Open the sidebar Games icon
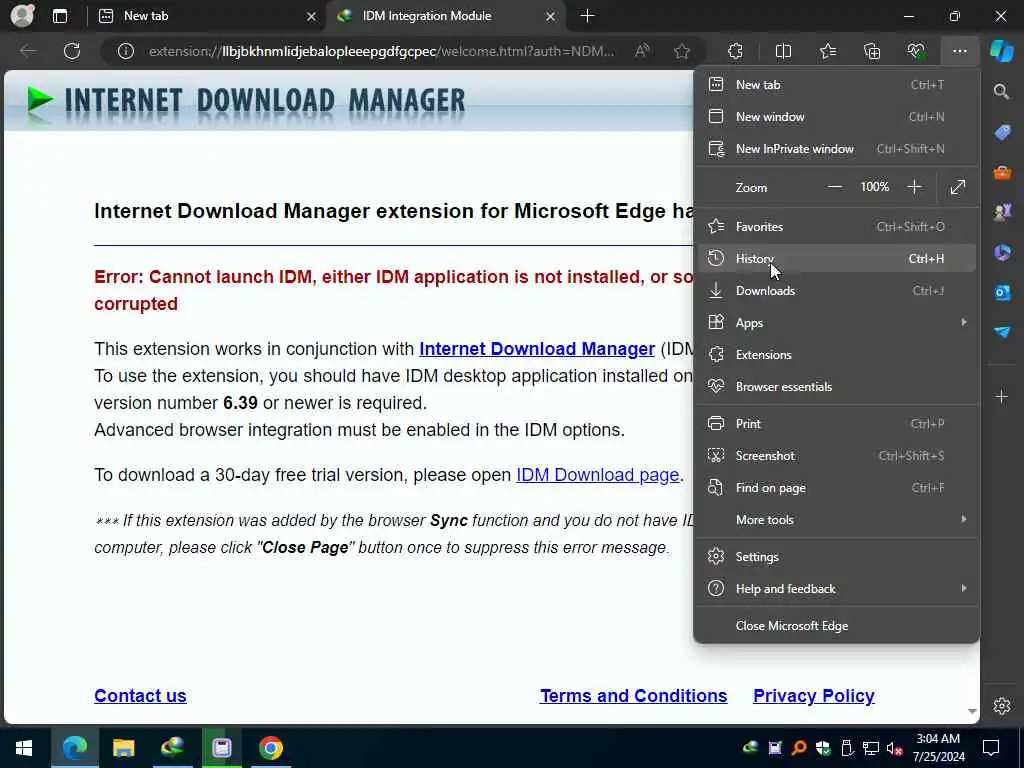This screenshot has height=768, width=1024. [1002, 212]
